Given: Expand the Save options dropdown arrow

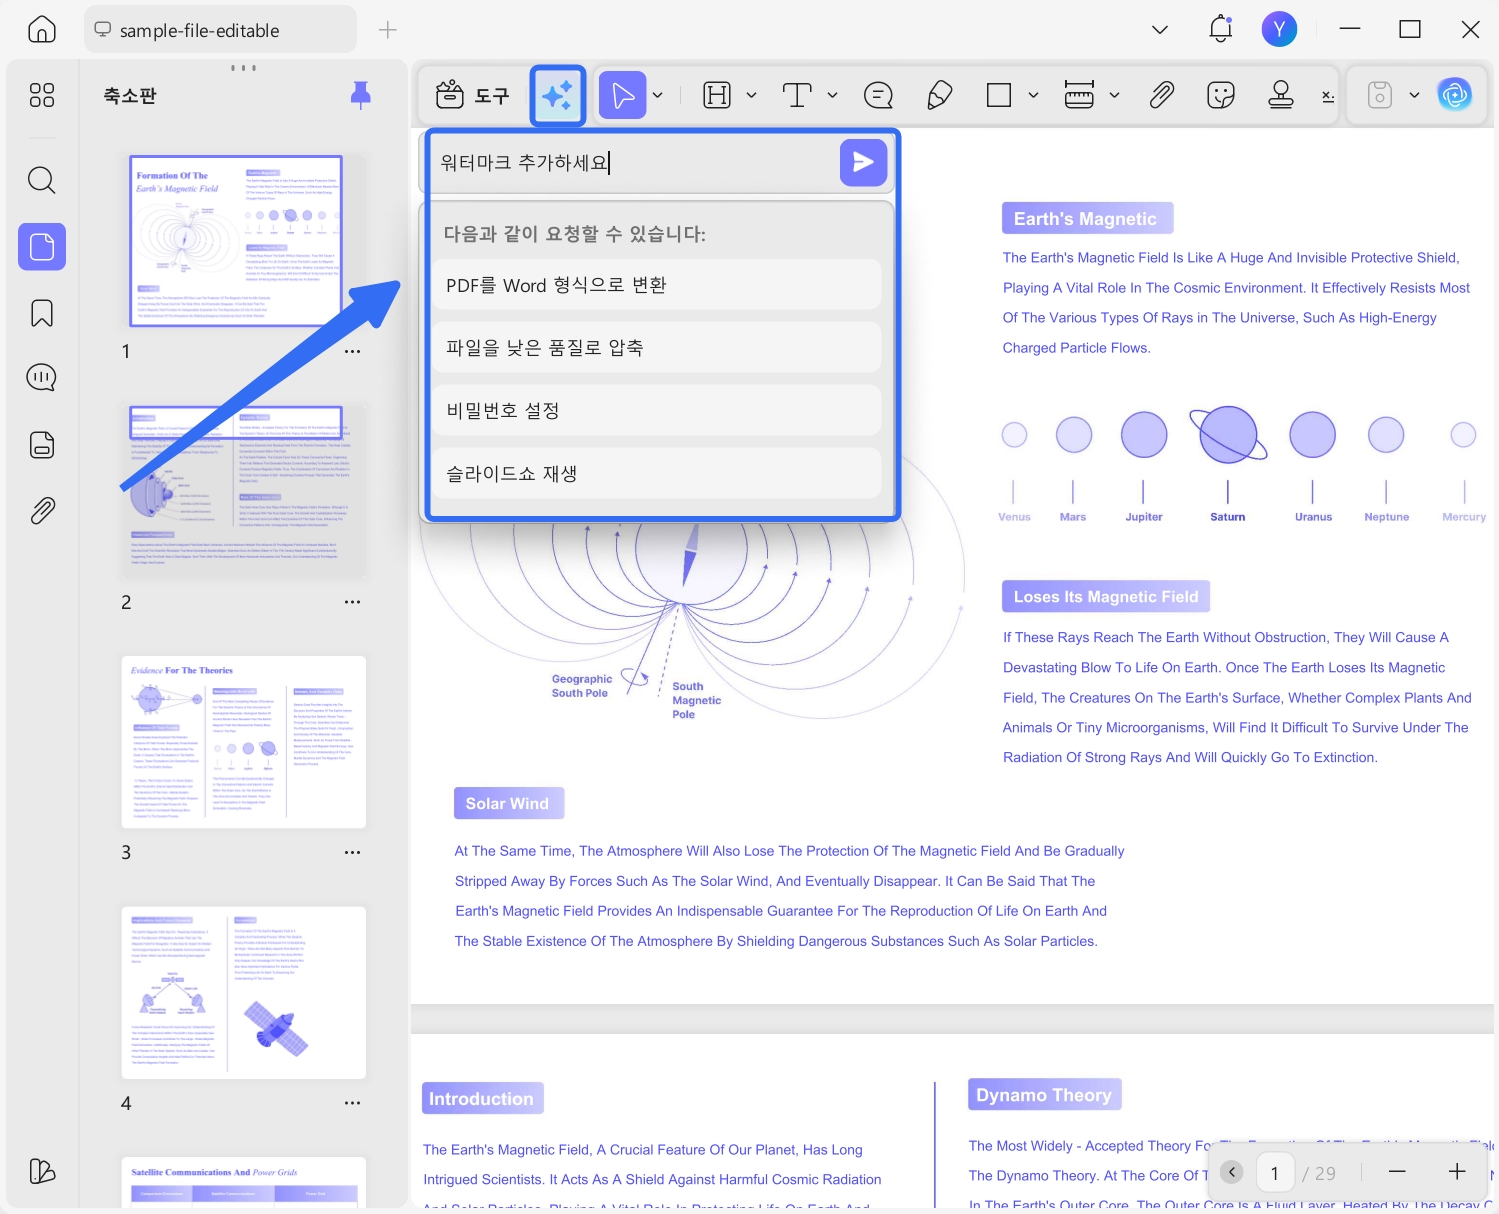Looking at the screenshot, I should coord(1414,96).
